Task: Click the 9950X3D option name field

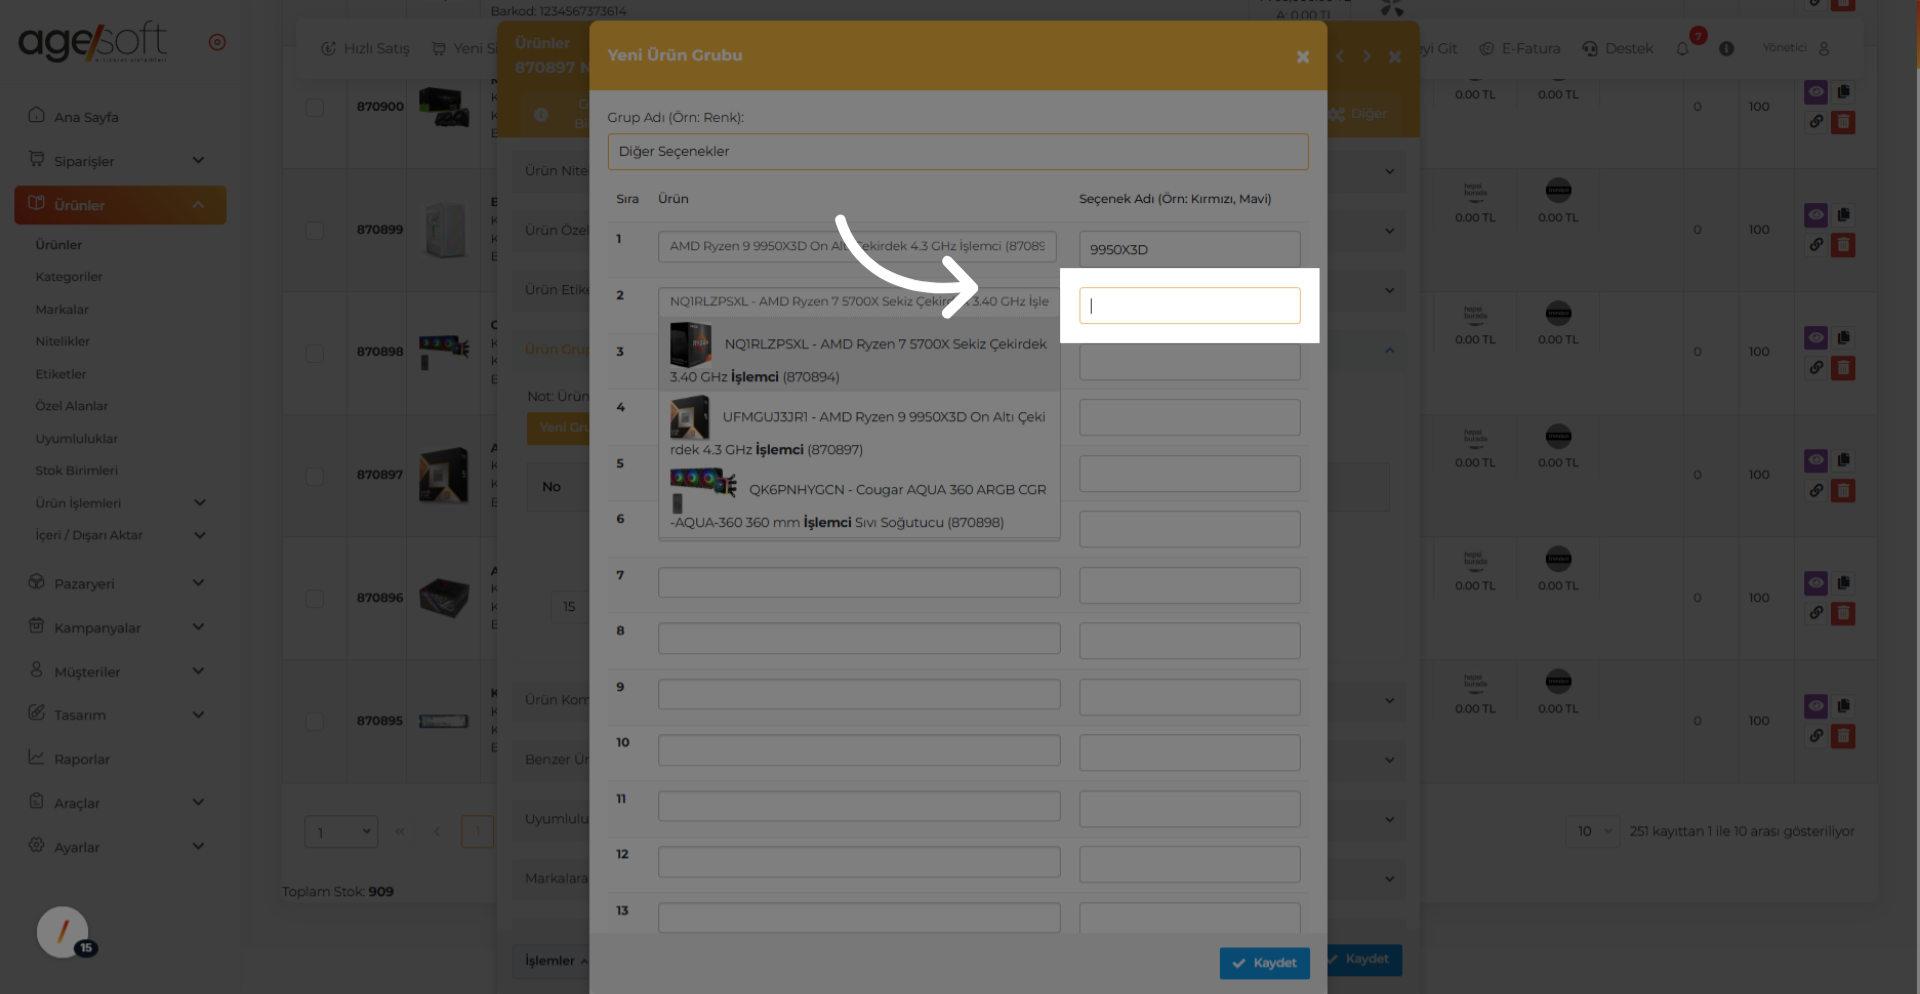Action: pyautogui.click(x=1190, y=249)
